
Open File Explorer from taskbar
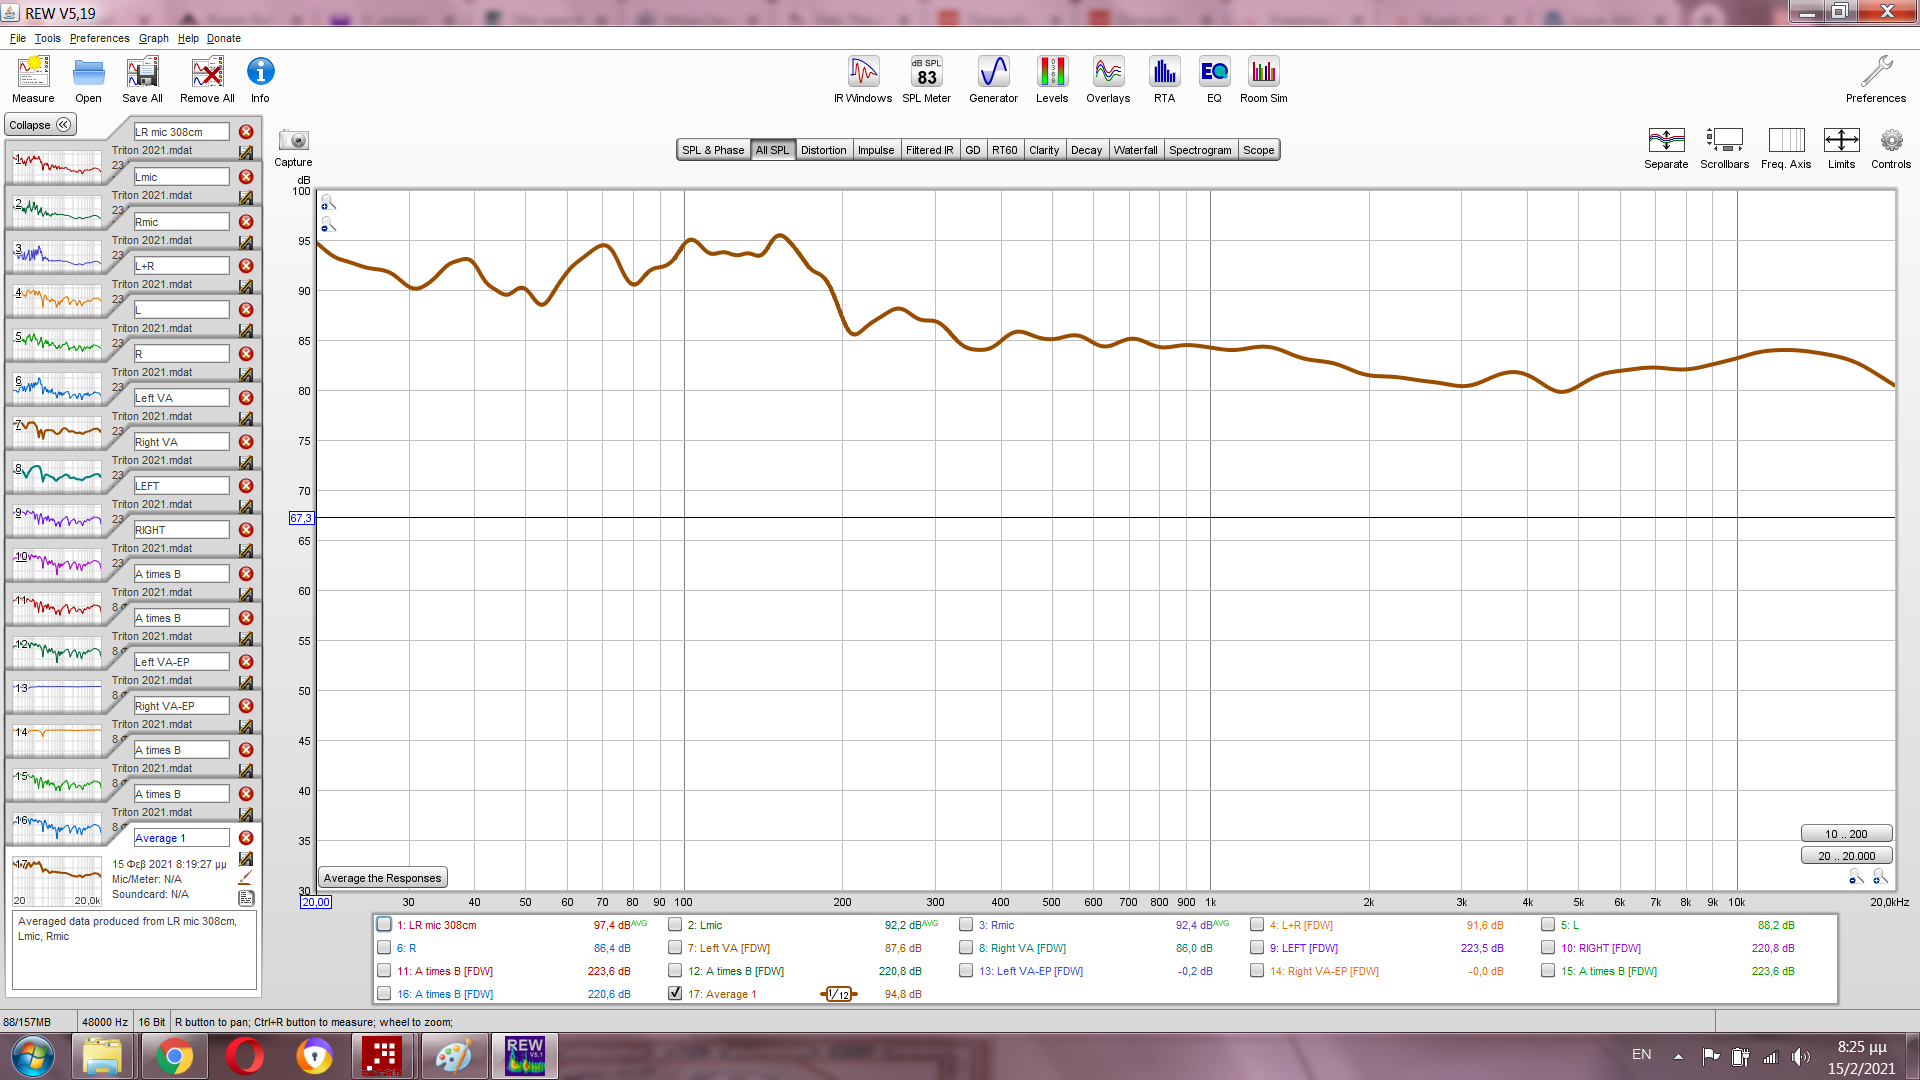[102, 1056]
